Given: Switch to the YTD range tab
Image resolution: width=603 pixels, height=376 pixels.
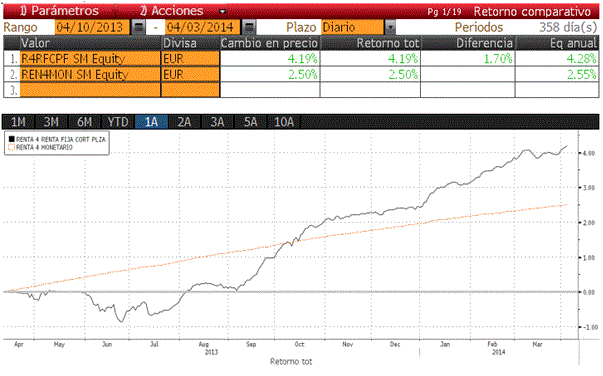Looking at the screenshot, I should point(118,122).
